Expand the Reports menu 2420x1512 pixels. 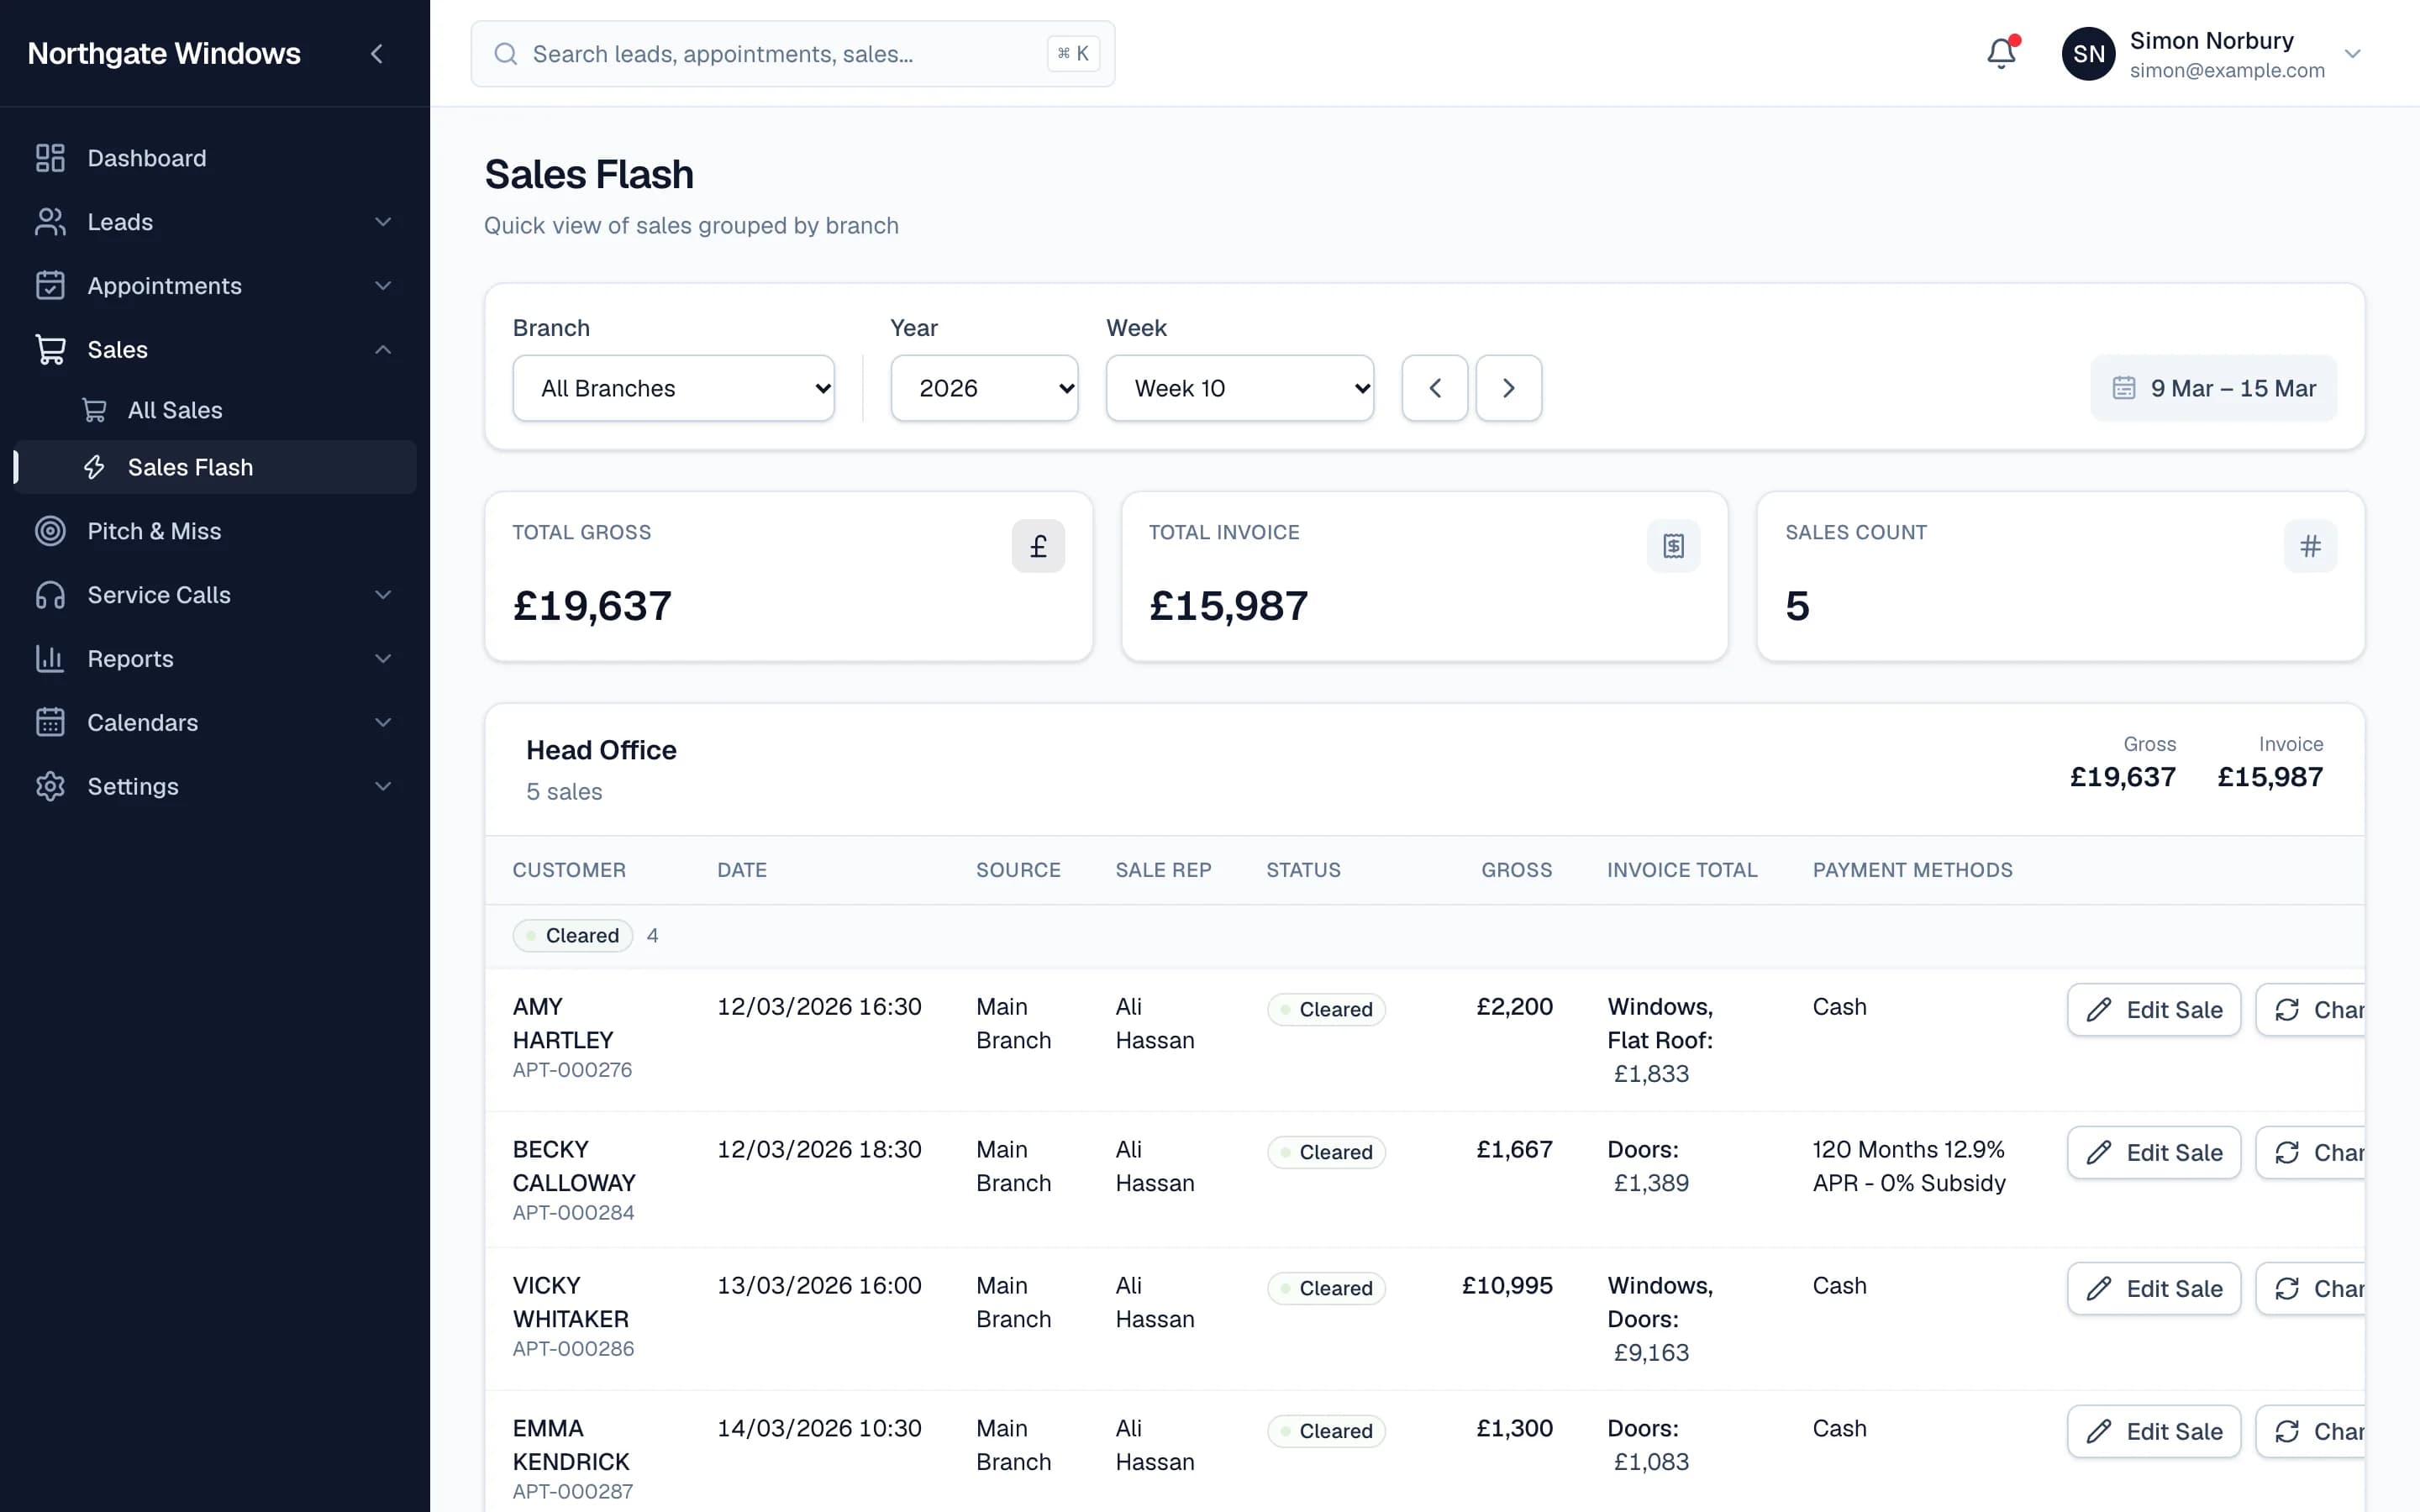(x=215, y=659)
